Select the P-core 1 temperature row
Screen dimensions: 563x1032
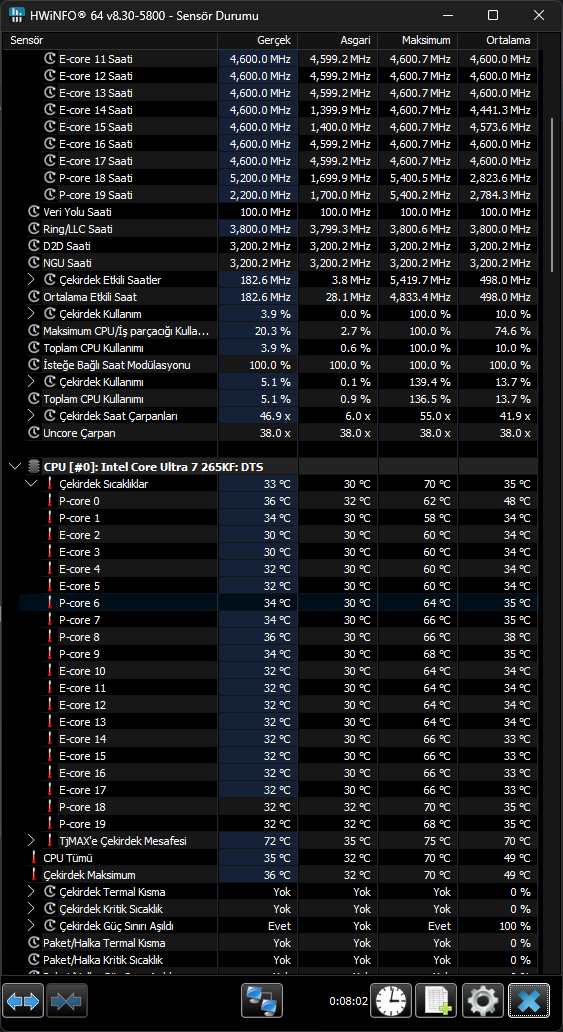click(x=278, y=518)
